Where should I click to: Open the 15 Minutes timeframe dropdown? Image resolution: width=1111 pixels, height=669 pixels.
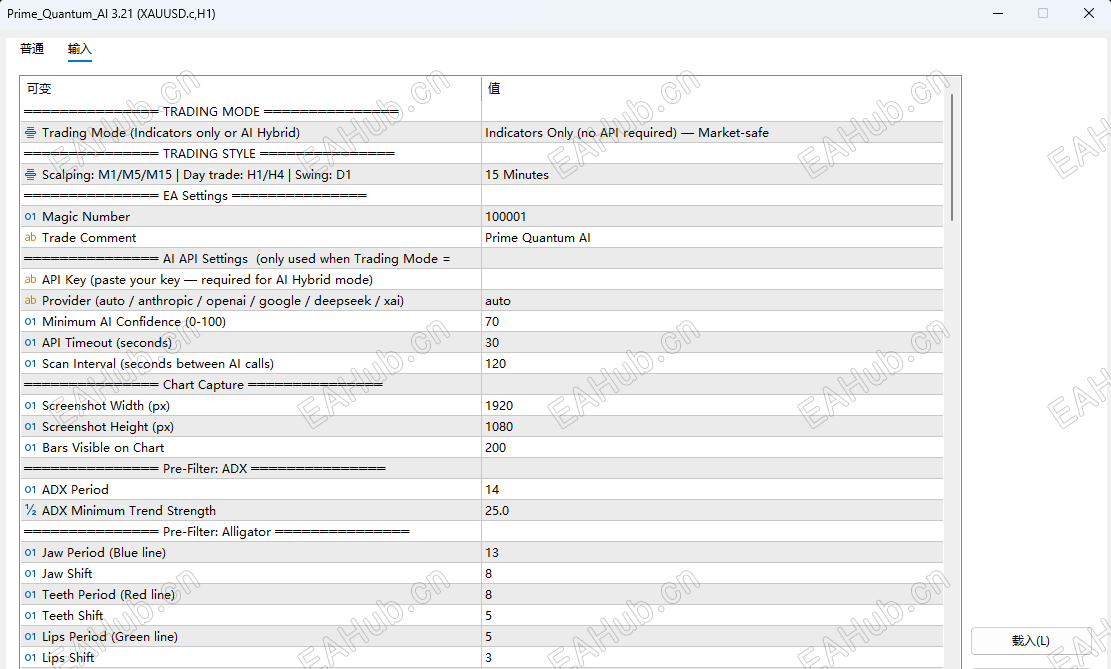(x=712, y=174)
